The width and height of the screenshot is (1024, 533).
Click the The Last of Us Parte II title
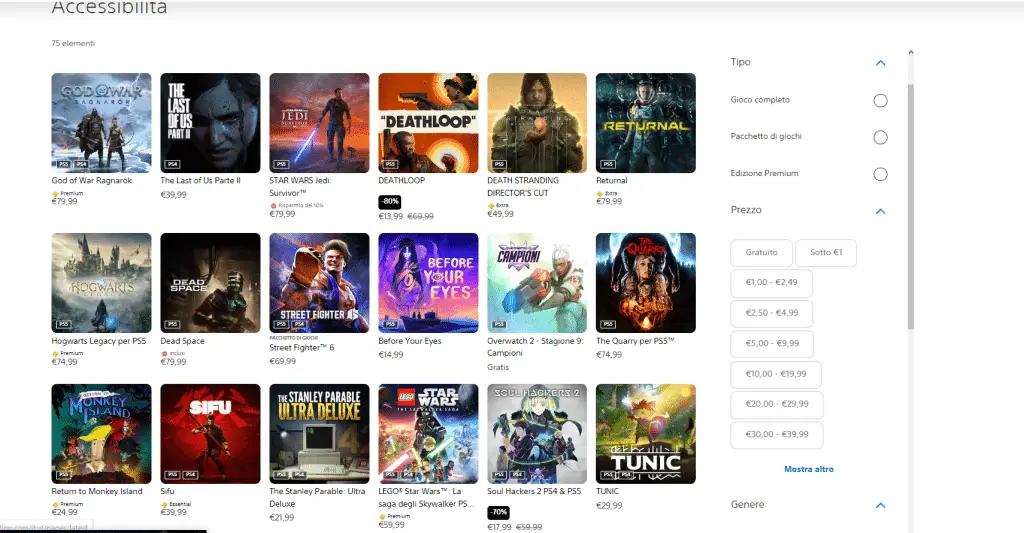(x=200, y=180)
